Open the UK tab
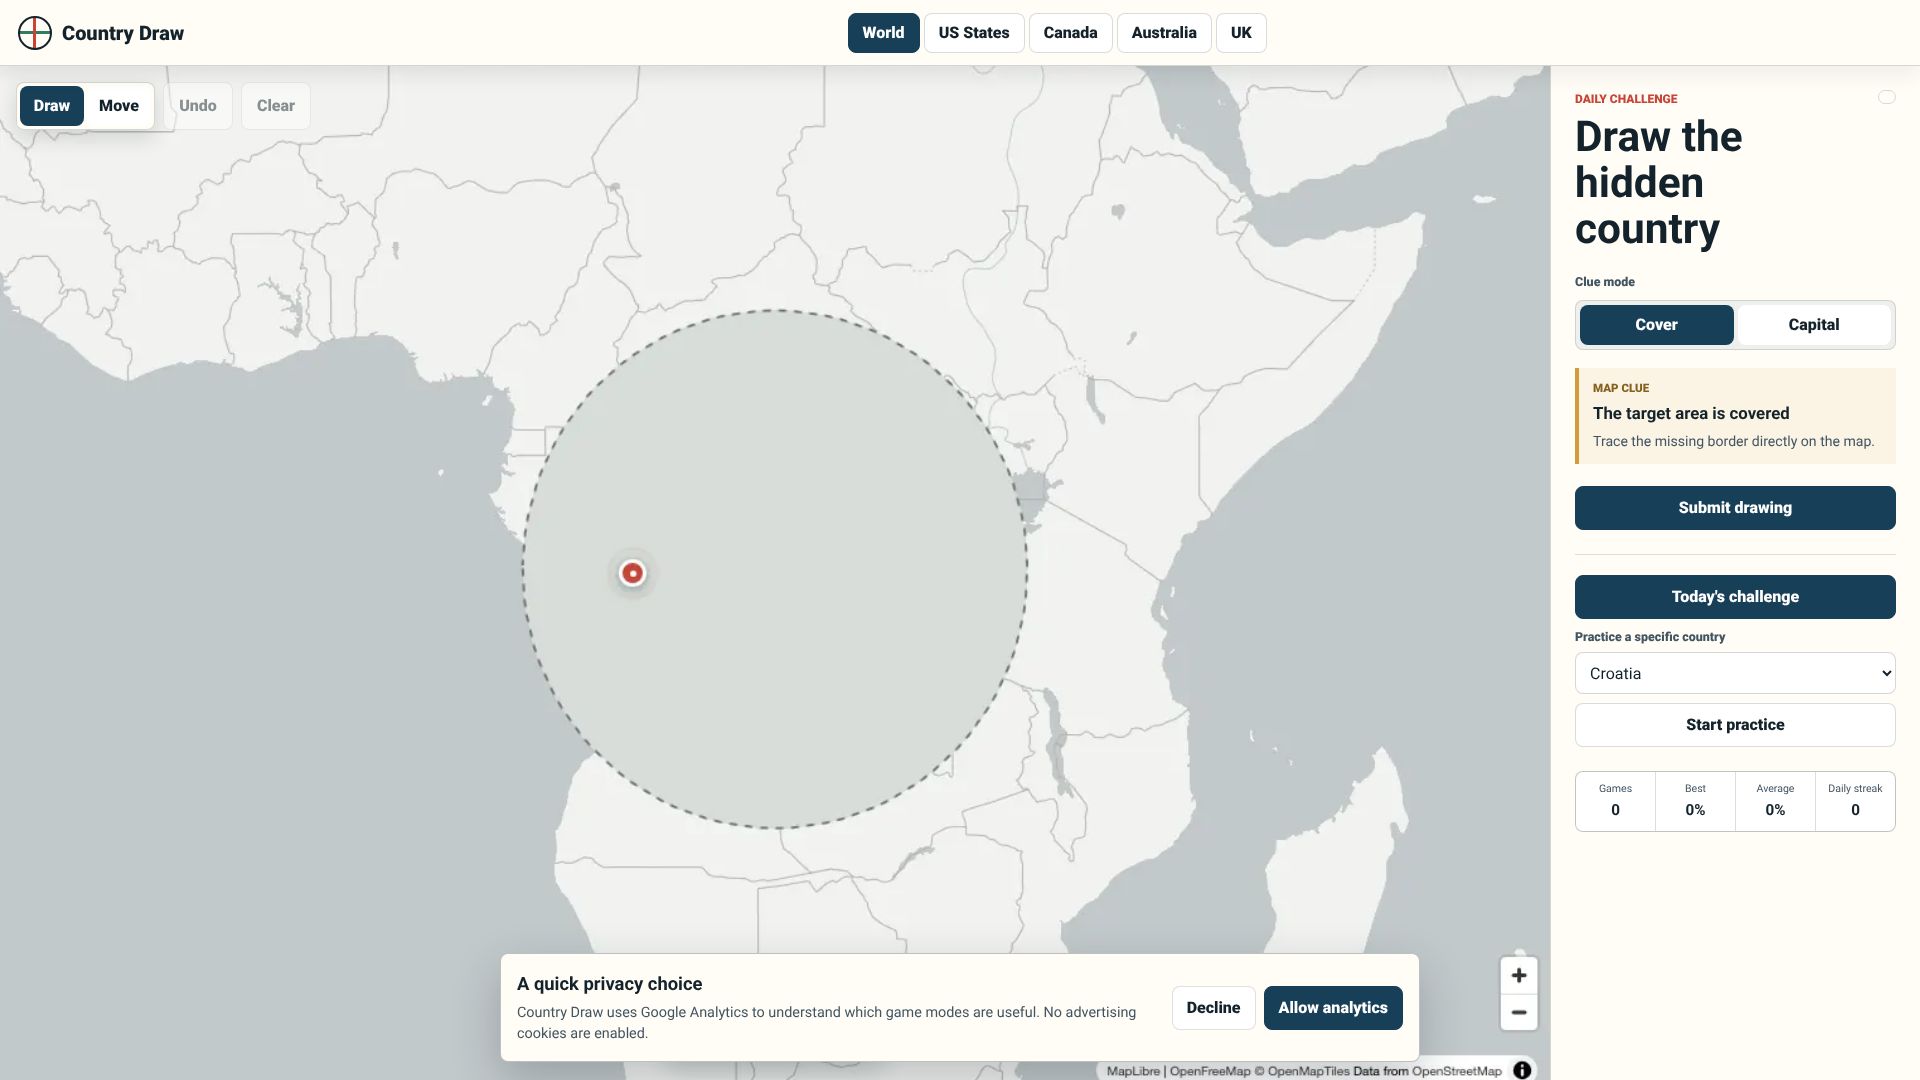1920x1080 pixels. (1241, 33)
